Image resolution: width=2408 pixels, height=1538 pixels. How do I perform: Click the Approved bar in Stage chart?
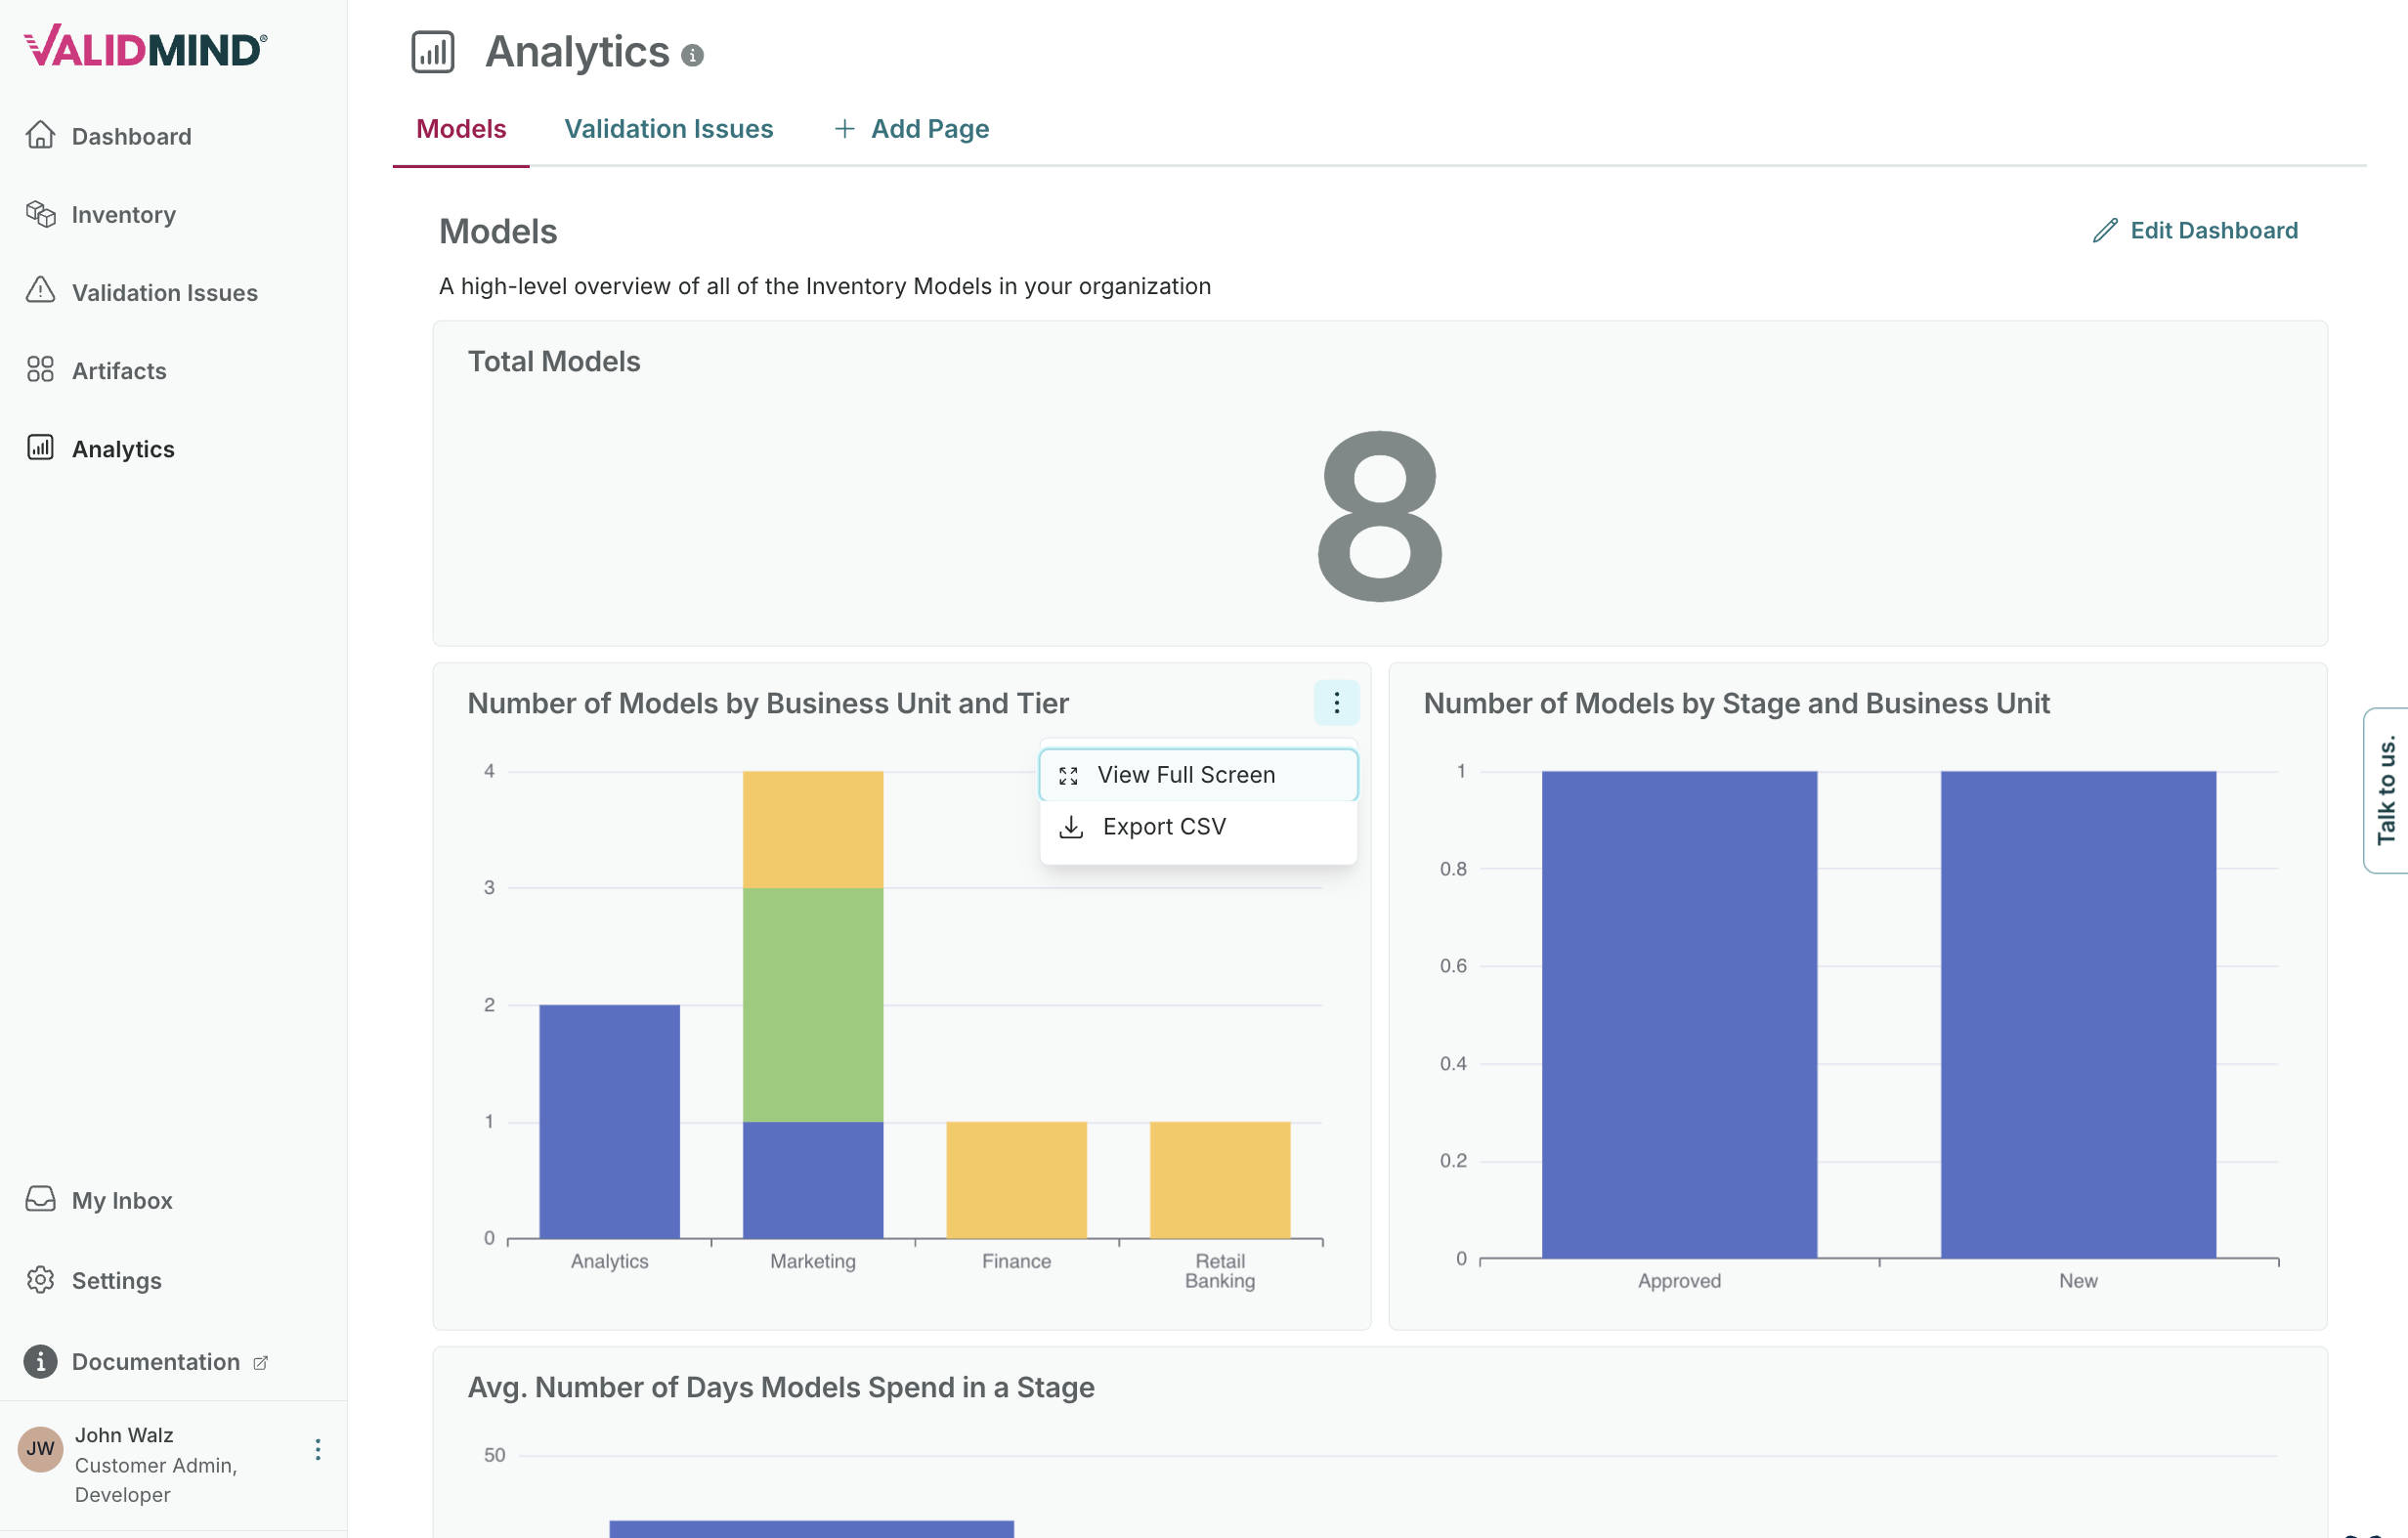click(x=1678, y=1013)
